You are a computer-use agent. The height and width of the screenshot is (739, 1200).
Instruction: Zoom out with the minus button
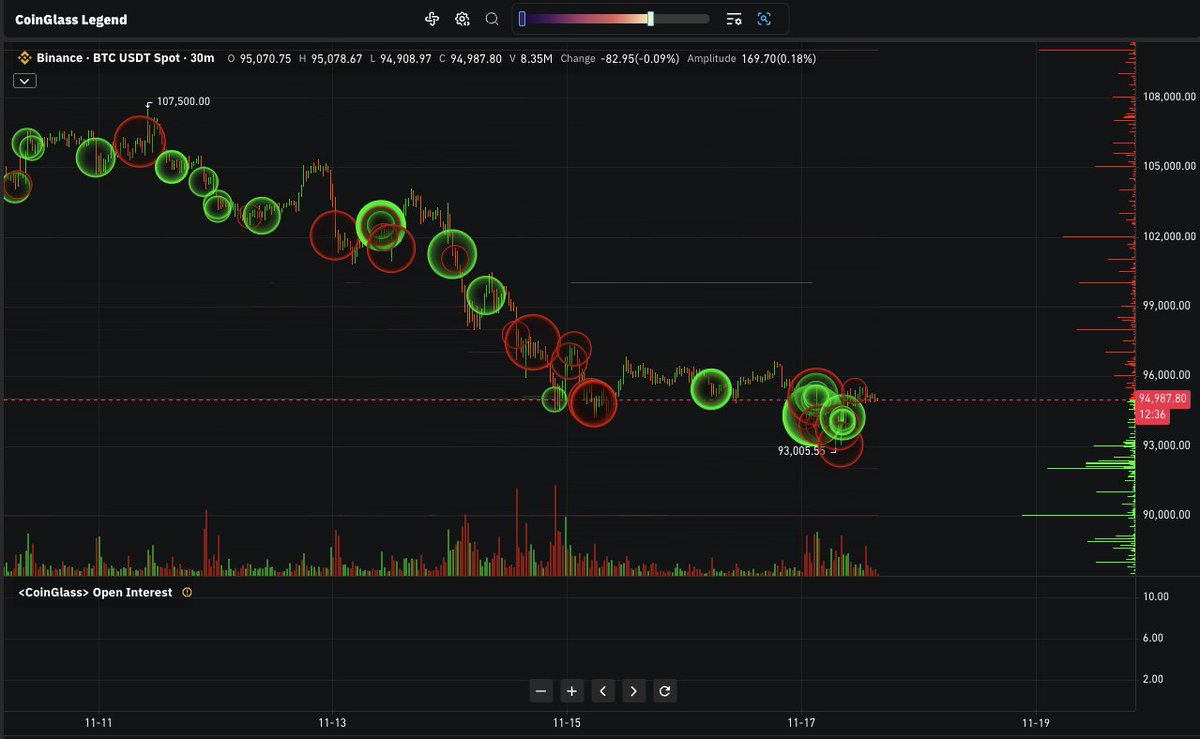[541, 690]
